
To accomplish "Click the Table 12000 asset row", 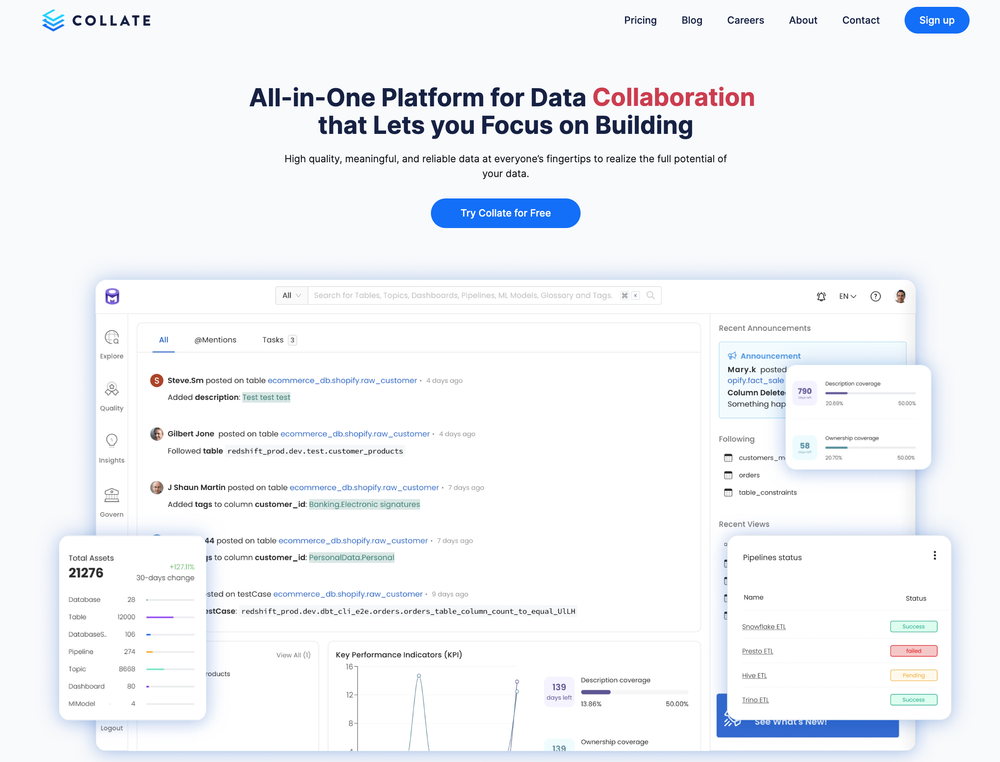I will (131, 617).
